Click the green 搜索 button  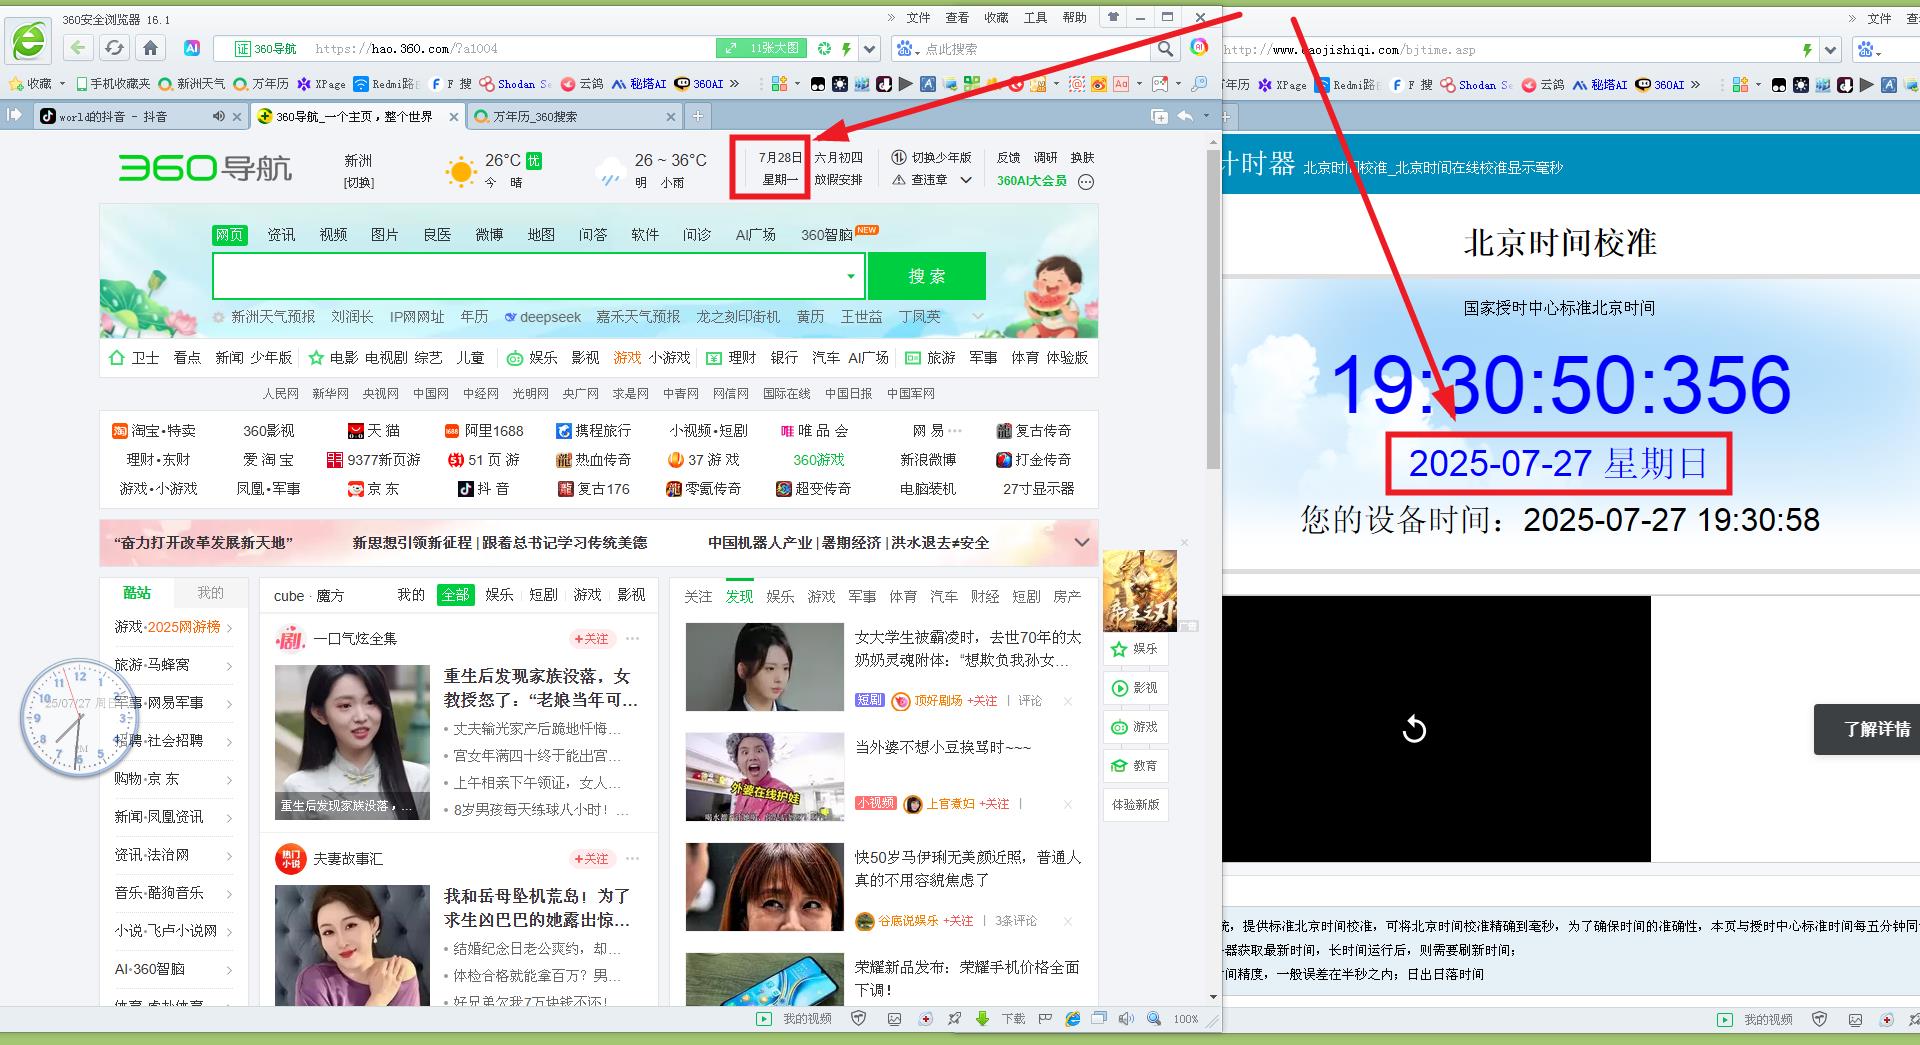pos(927,276)
